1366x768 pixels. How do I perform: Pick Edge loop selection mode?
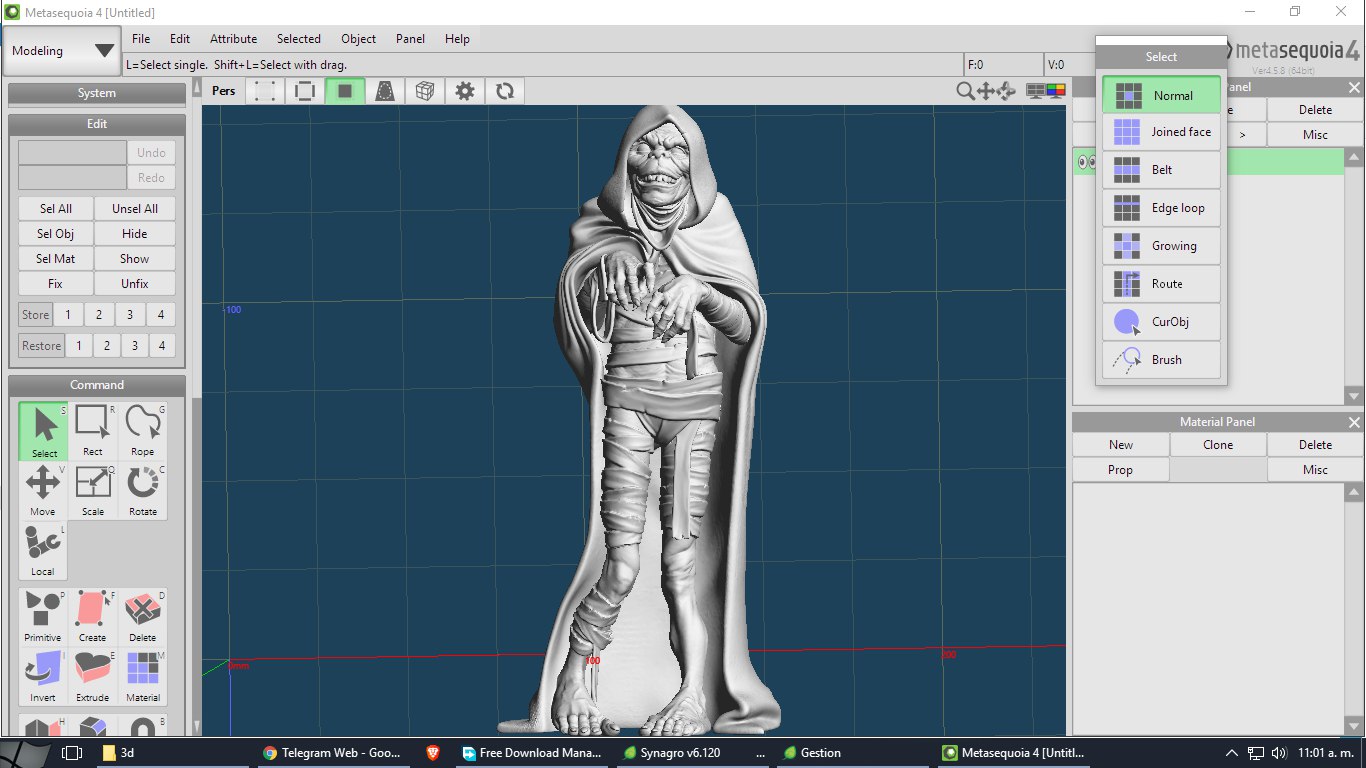pyautogui.click(x=1162, y=208)
